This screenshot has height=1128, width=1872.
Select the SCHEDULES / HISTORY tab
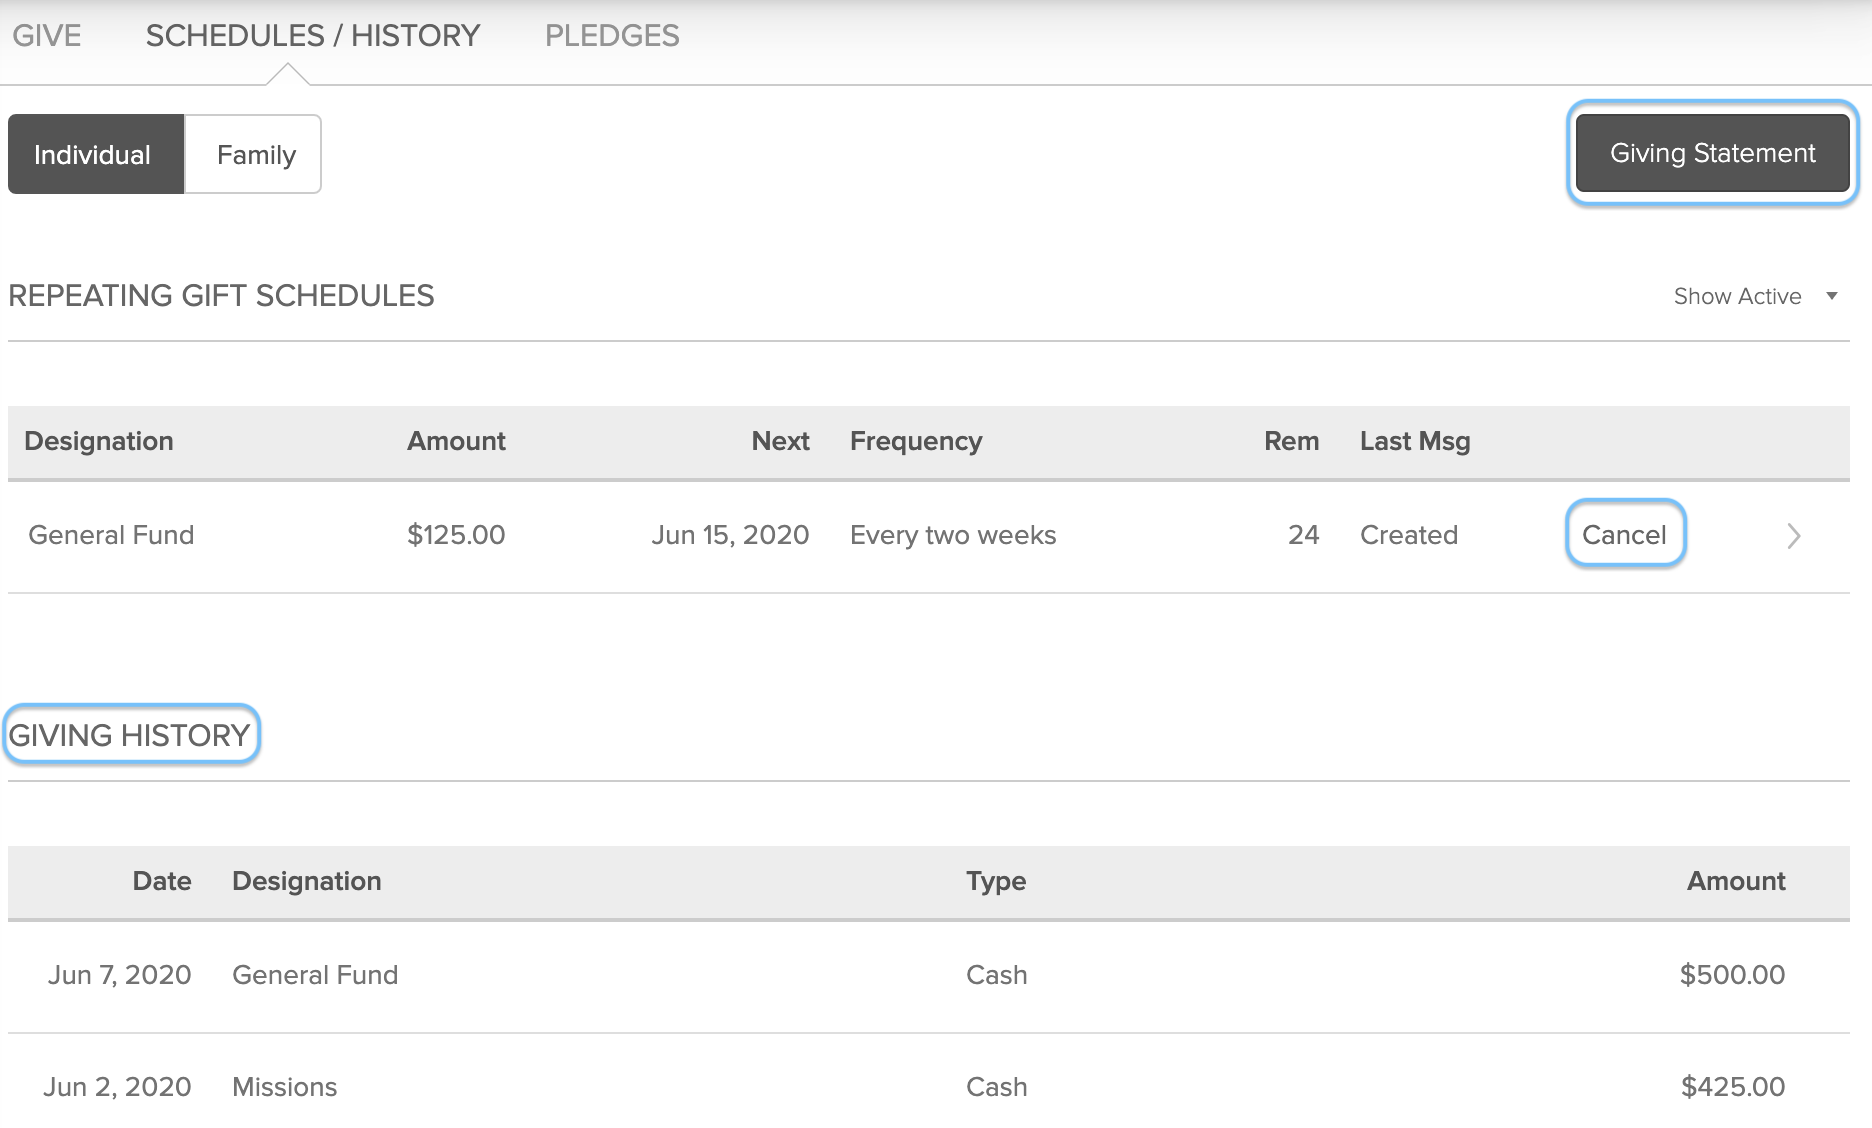(313, 36)
